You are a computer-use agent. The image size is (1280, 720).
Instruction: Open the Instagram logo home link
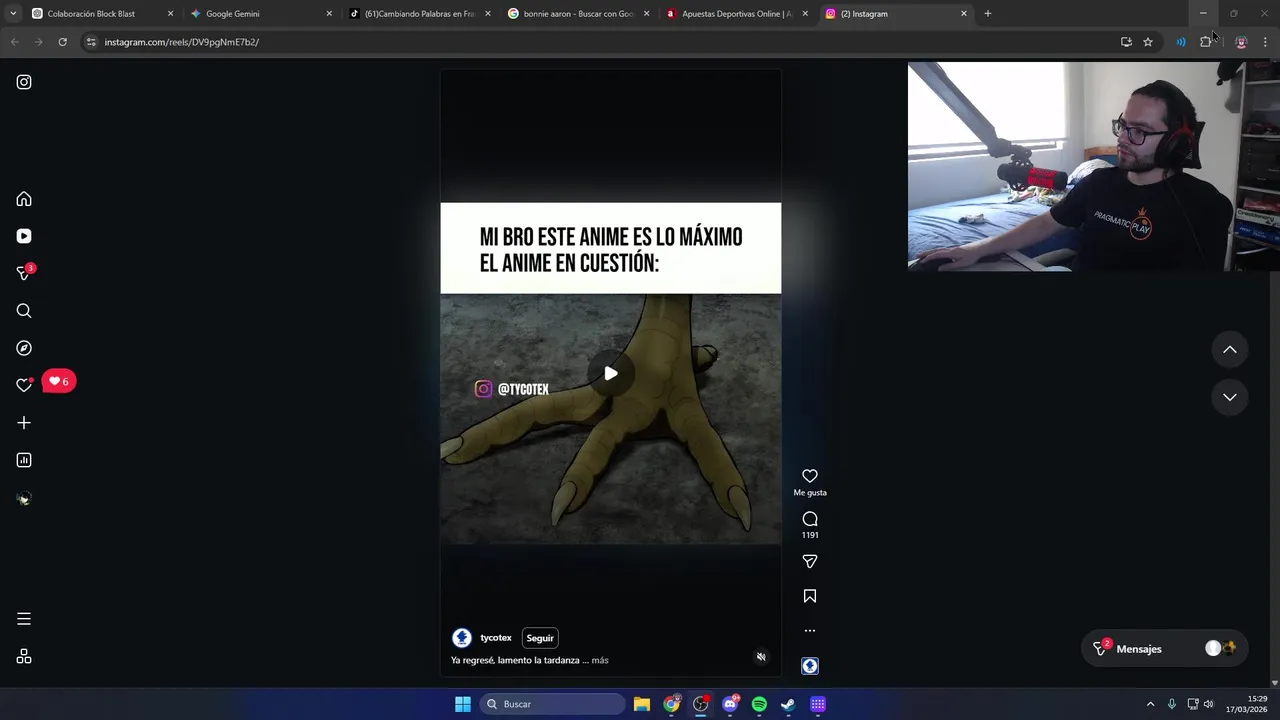(x=24, y=82)
